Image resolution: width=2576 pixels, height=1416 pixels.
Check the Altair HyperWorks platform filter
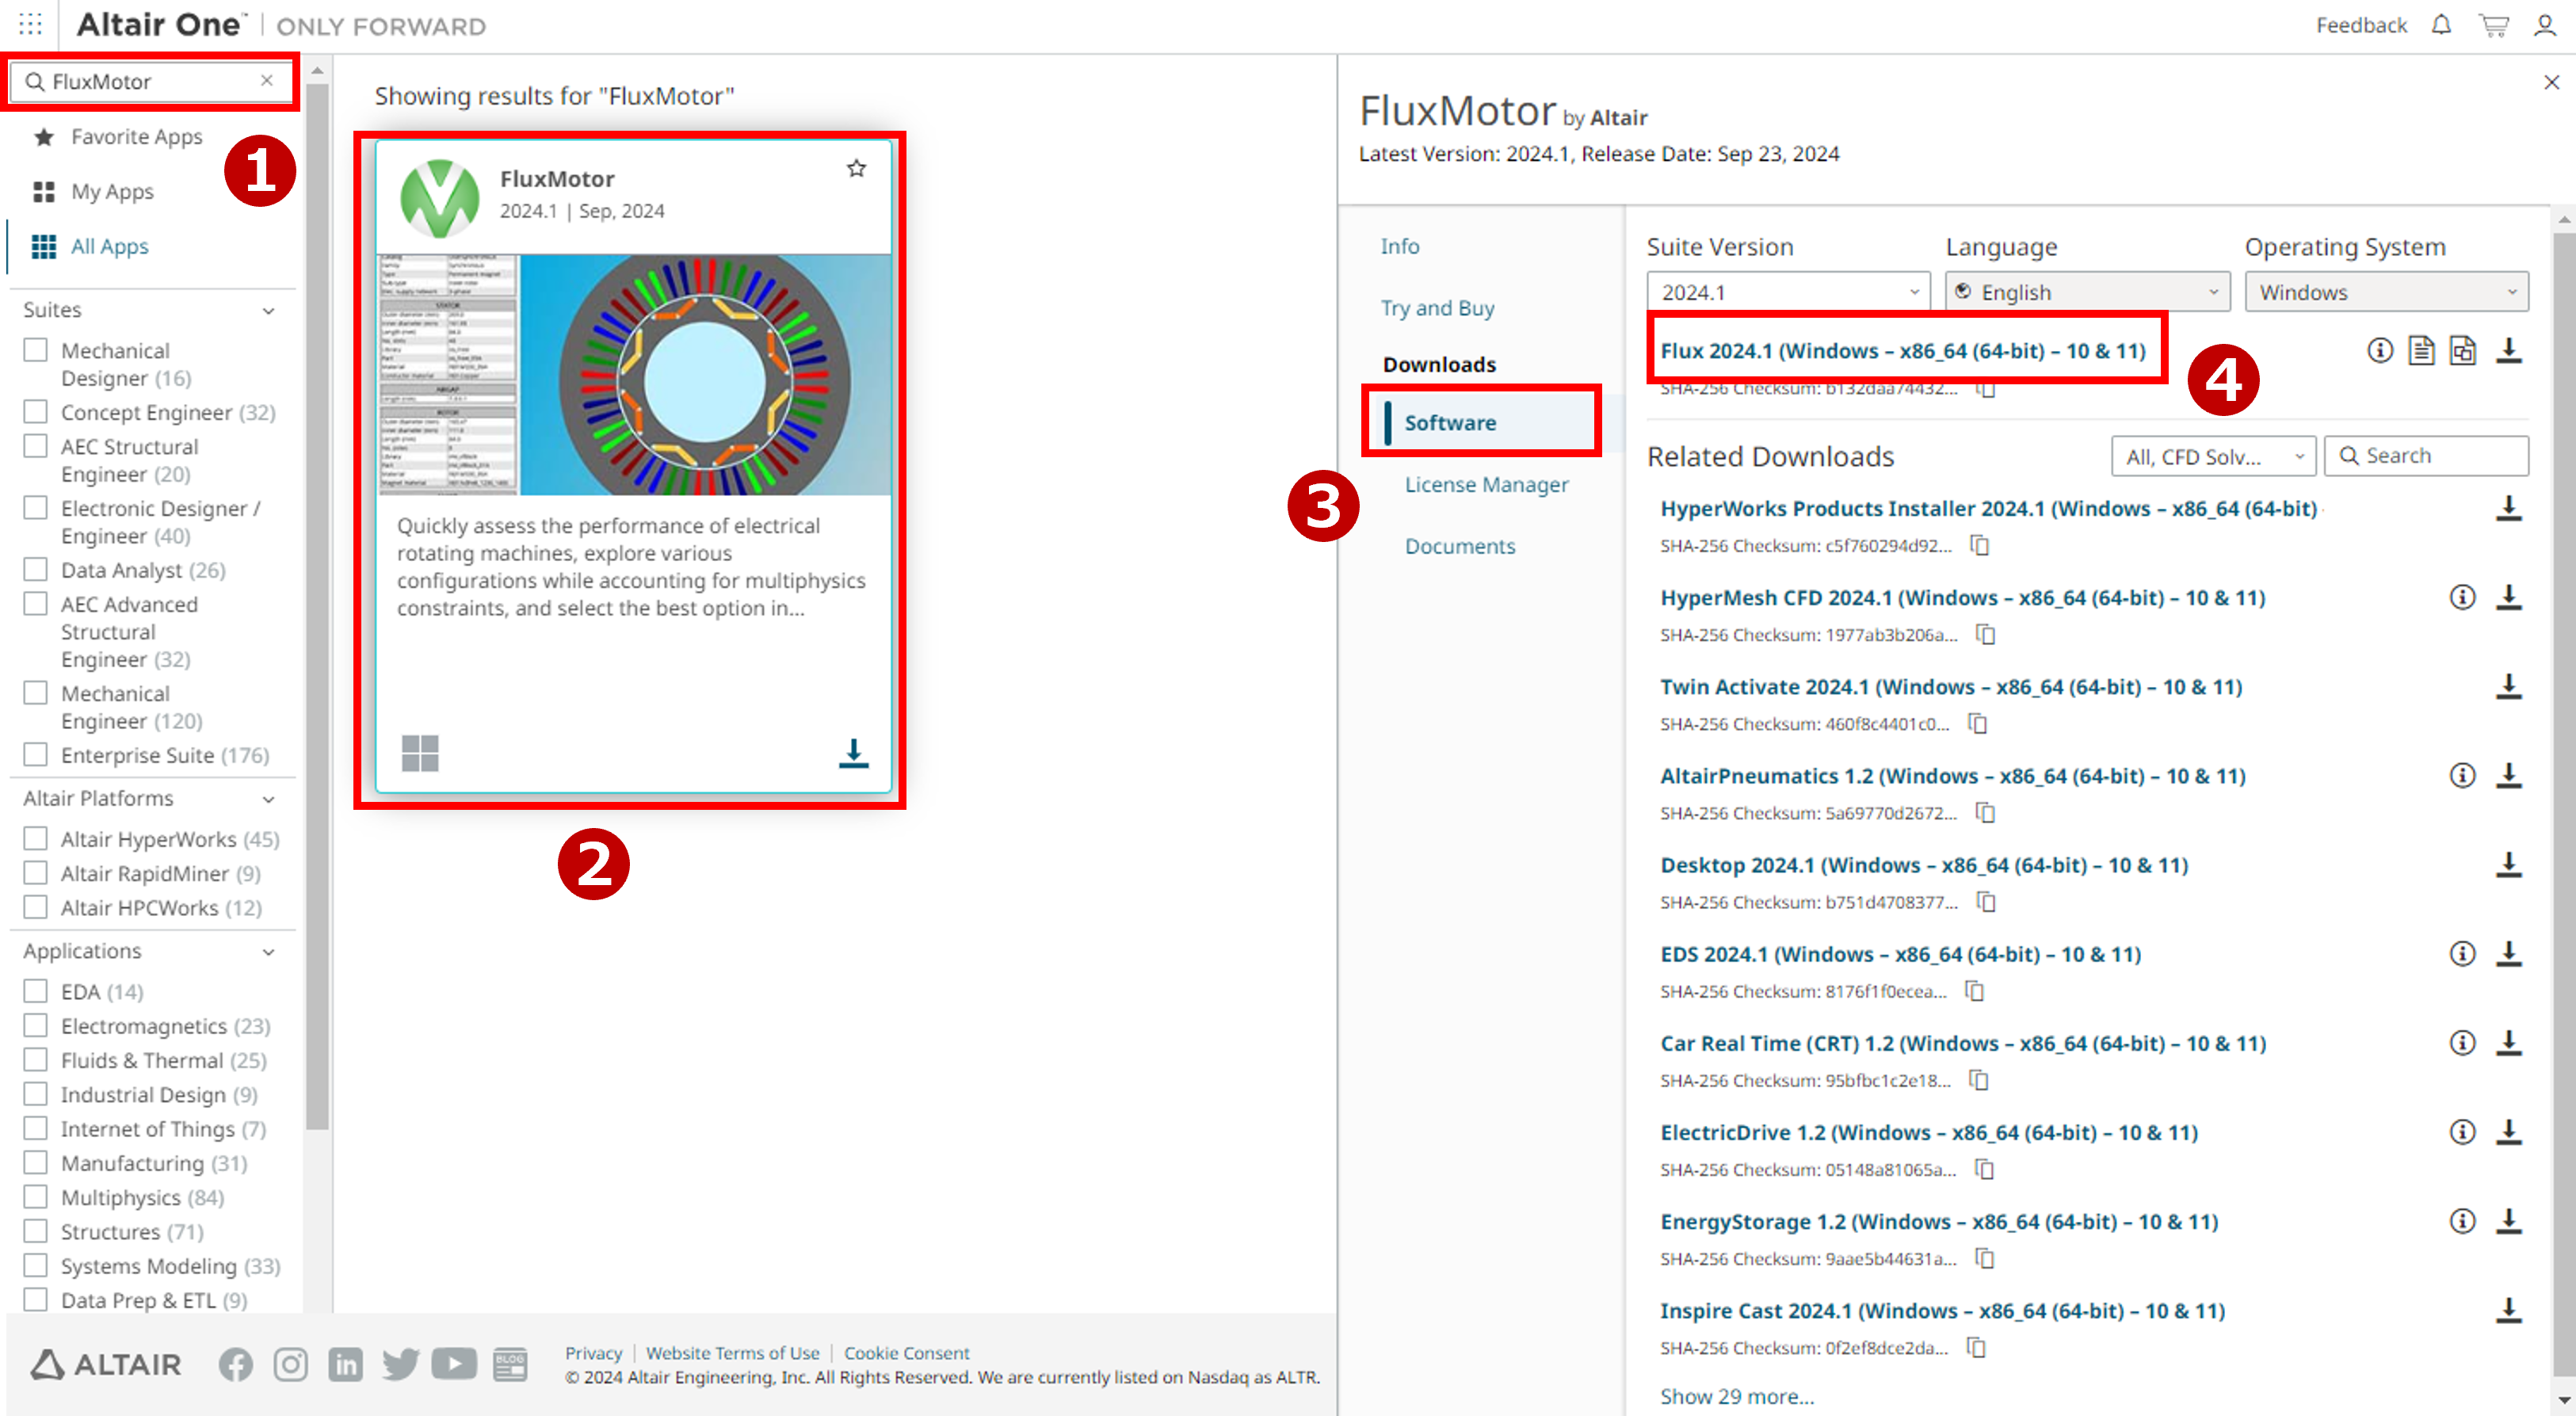(36, 839)
